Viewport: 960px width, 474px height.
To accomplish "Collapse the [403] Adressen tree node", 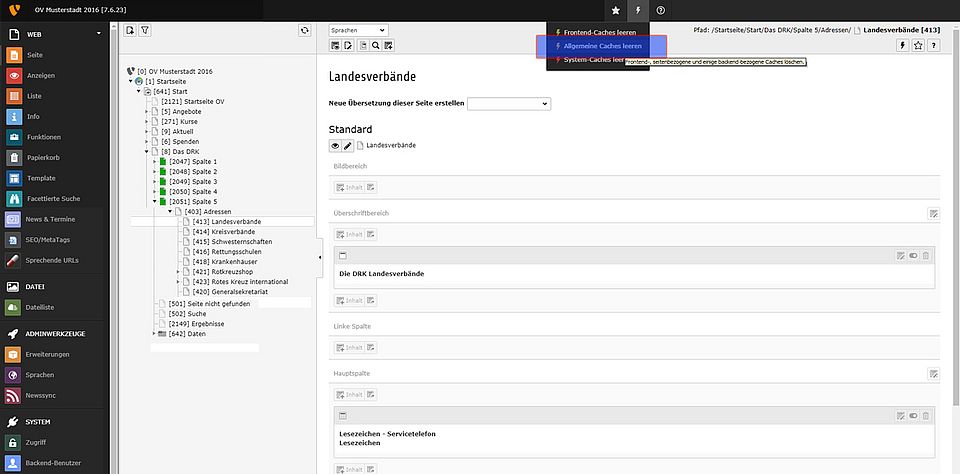I will pos(169,211).
